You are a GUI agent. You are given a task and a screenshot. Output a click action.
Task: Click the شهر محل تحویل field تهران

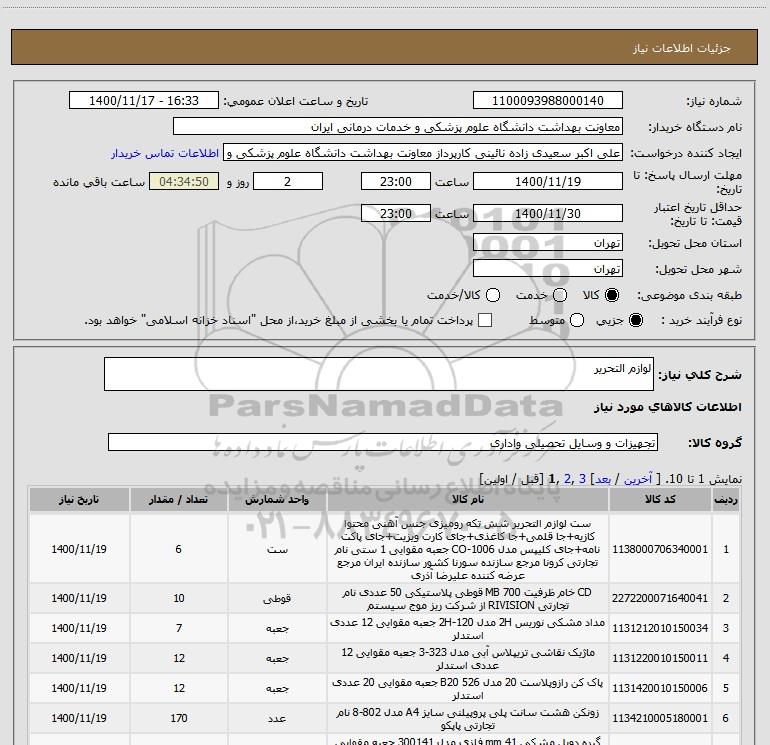pos(548,269)
